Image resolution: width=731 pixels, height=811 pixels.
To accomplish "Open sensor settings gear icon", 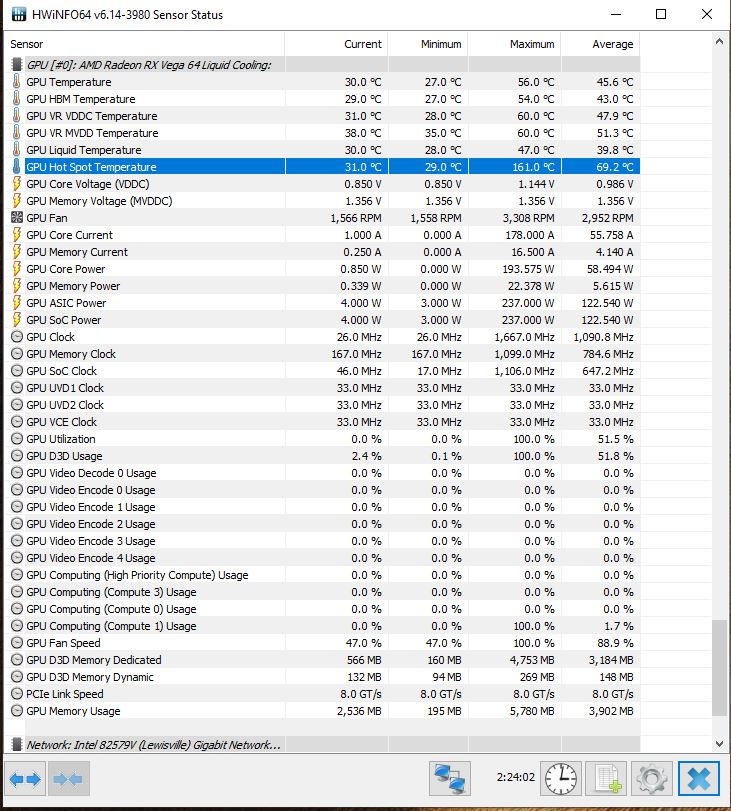I will 651,778.
